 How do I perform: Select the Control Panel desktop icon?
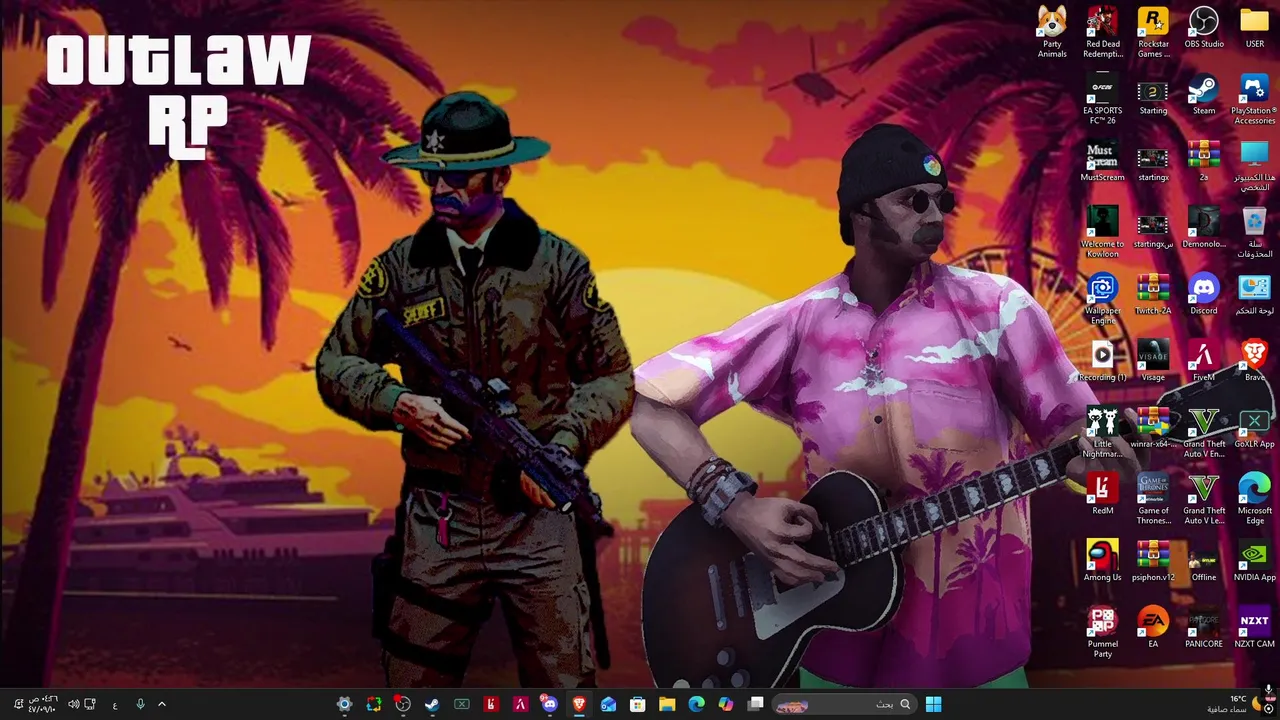pyautogui.click(x=1254, y=295)
